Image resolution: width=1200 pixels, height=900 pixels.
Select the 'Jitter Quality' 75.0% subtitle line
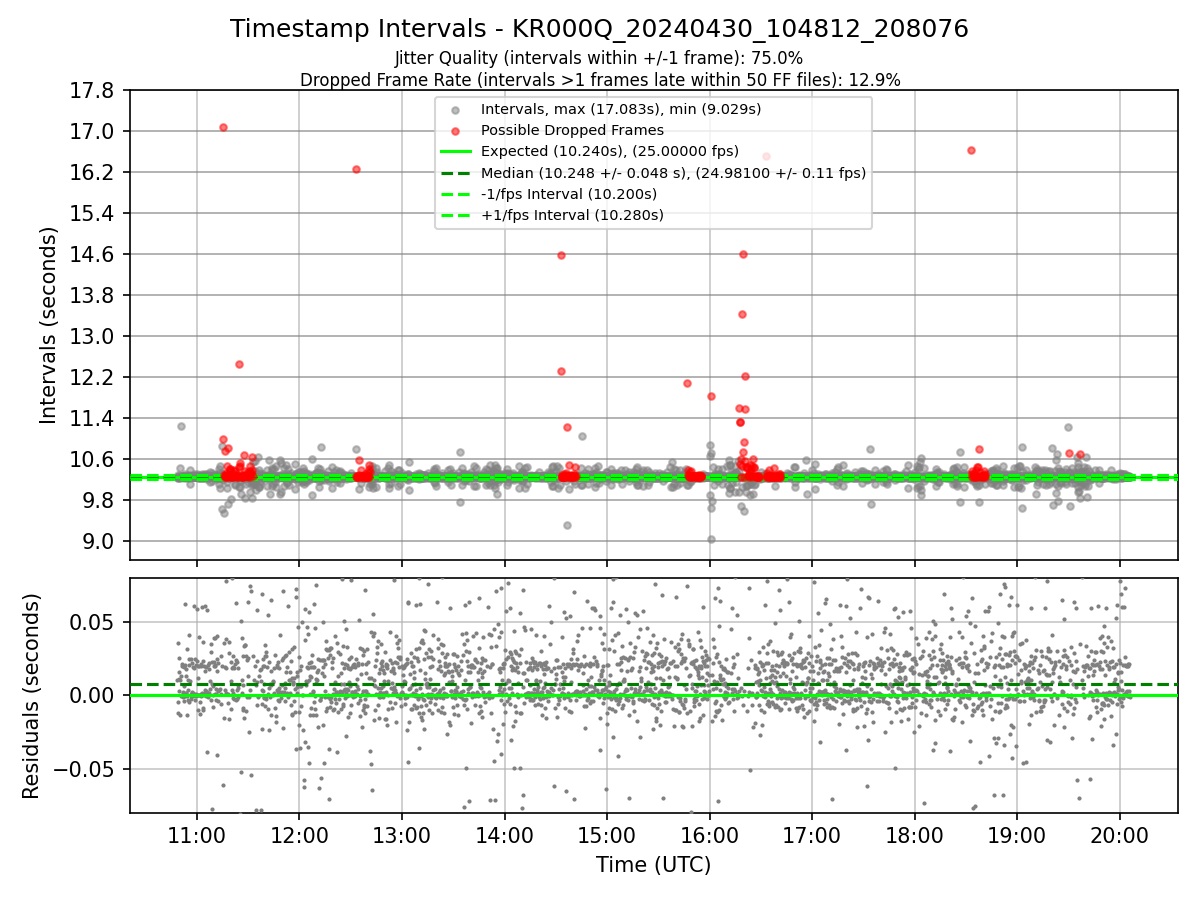point(599,58)
